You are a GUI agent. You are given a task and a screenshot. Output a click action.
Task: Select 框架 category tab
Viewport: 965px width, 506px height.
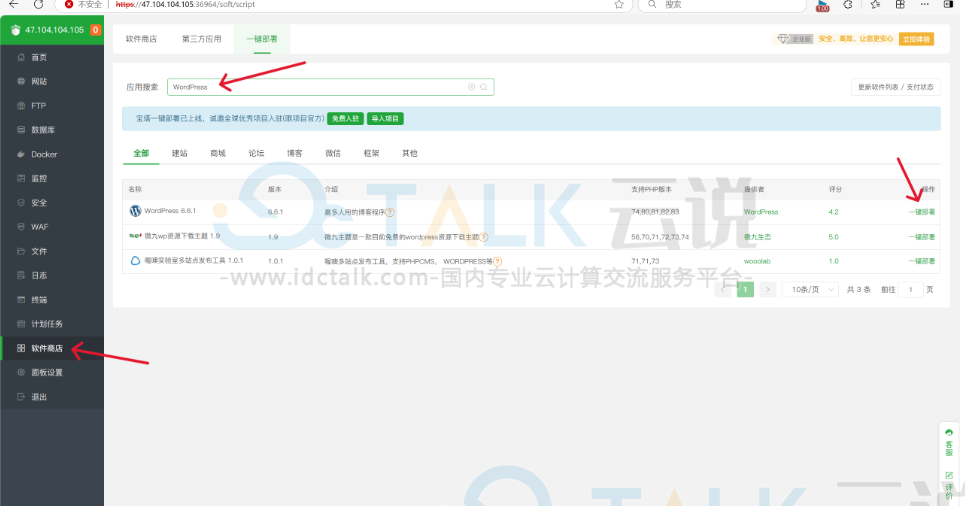371,153
